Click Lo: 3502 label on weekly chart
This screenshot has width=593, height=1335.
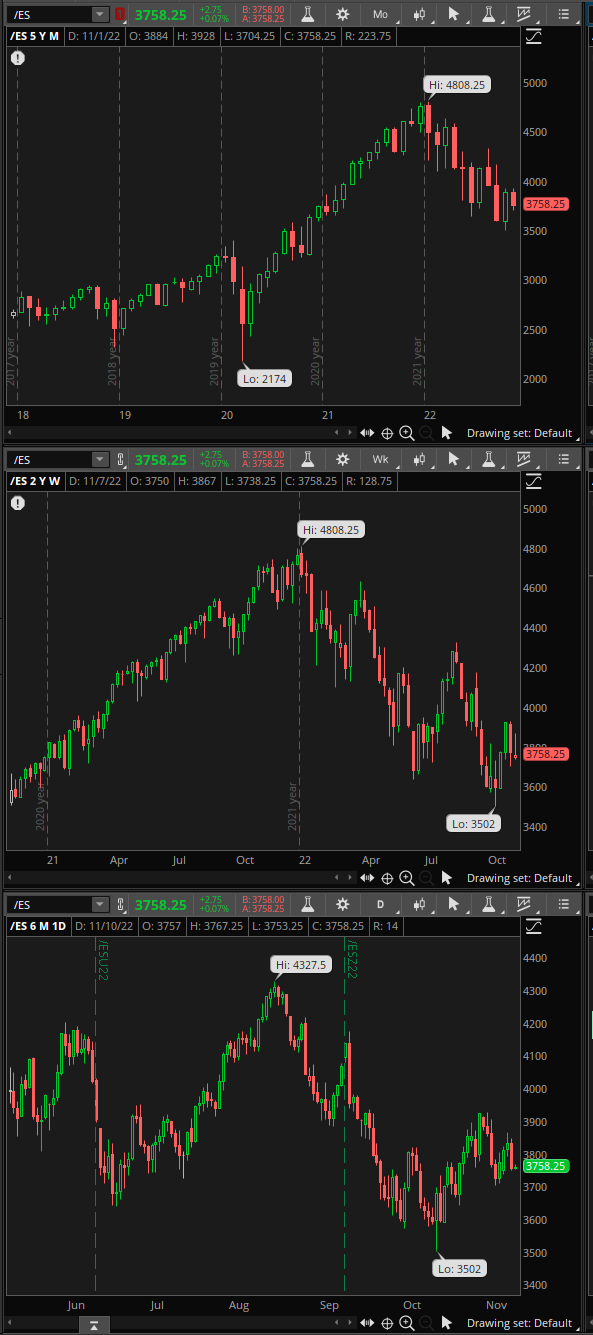[x=473, y=824]
